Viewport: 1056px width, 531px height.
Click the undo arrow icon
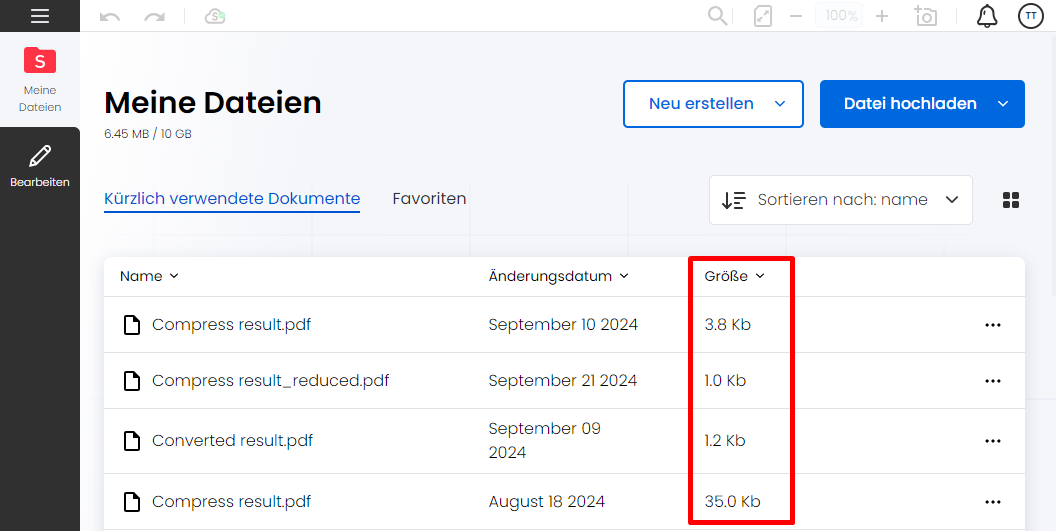pyautogui.click(x=110, y=16)
